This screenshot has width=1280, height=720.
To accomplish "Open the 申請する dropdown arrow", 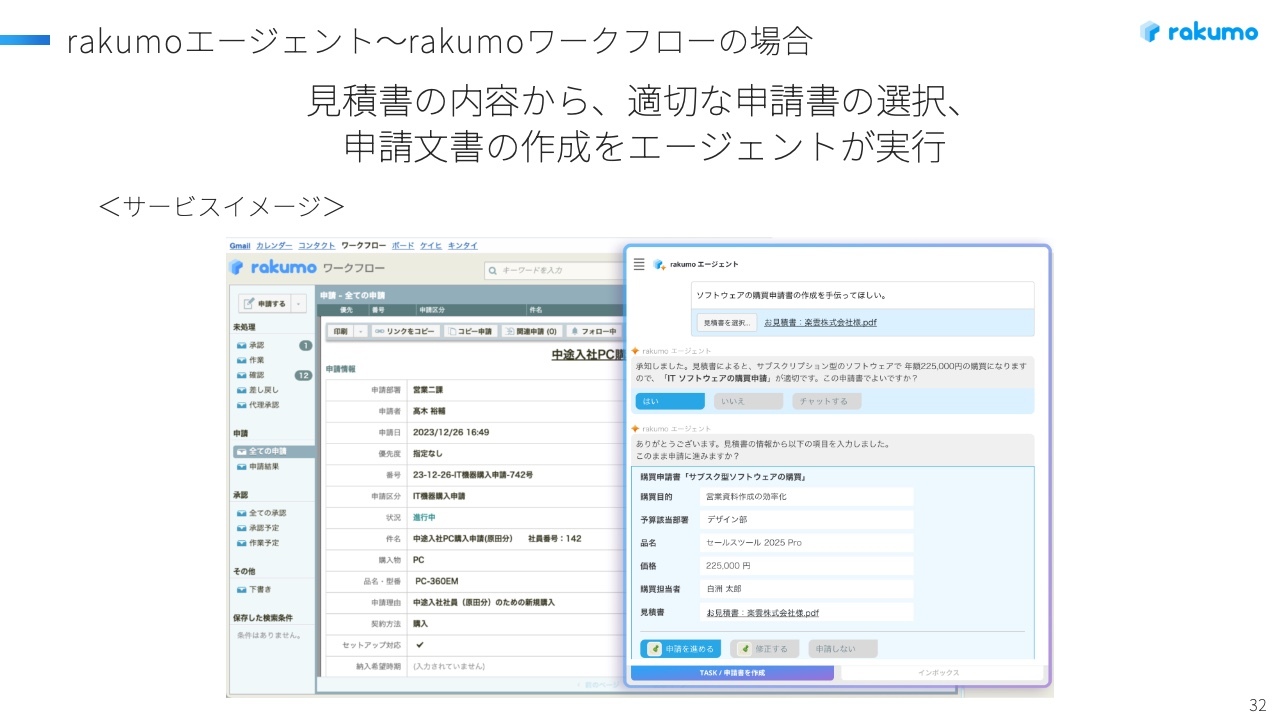I will pos(298,303).
